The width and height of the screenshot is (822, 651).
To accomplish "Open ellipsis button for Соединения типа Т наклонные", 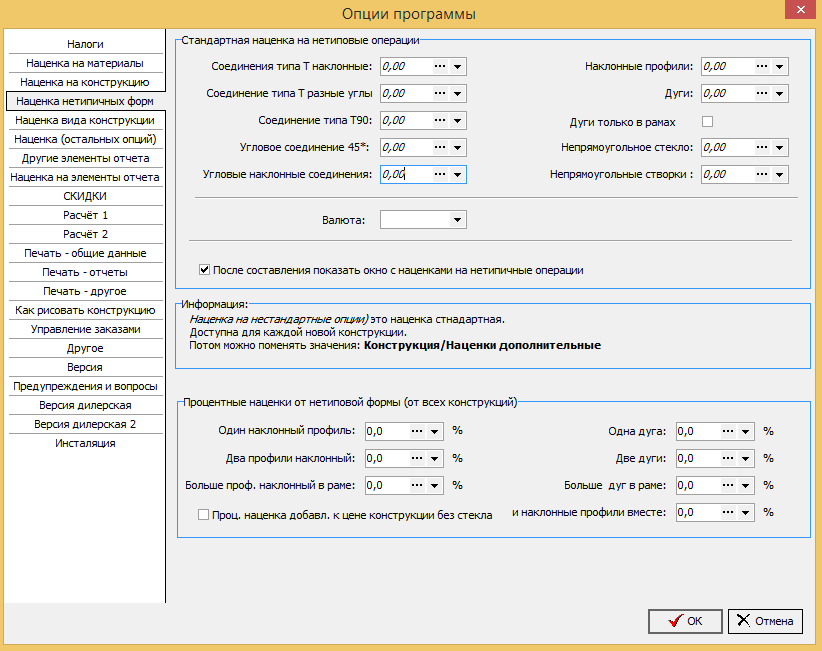I will (440, 67).
